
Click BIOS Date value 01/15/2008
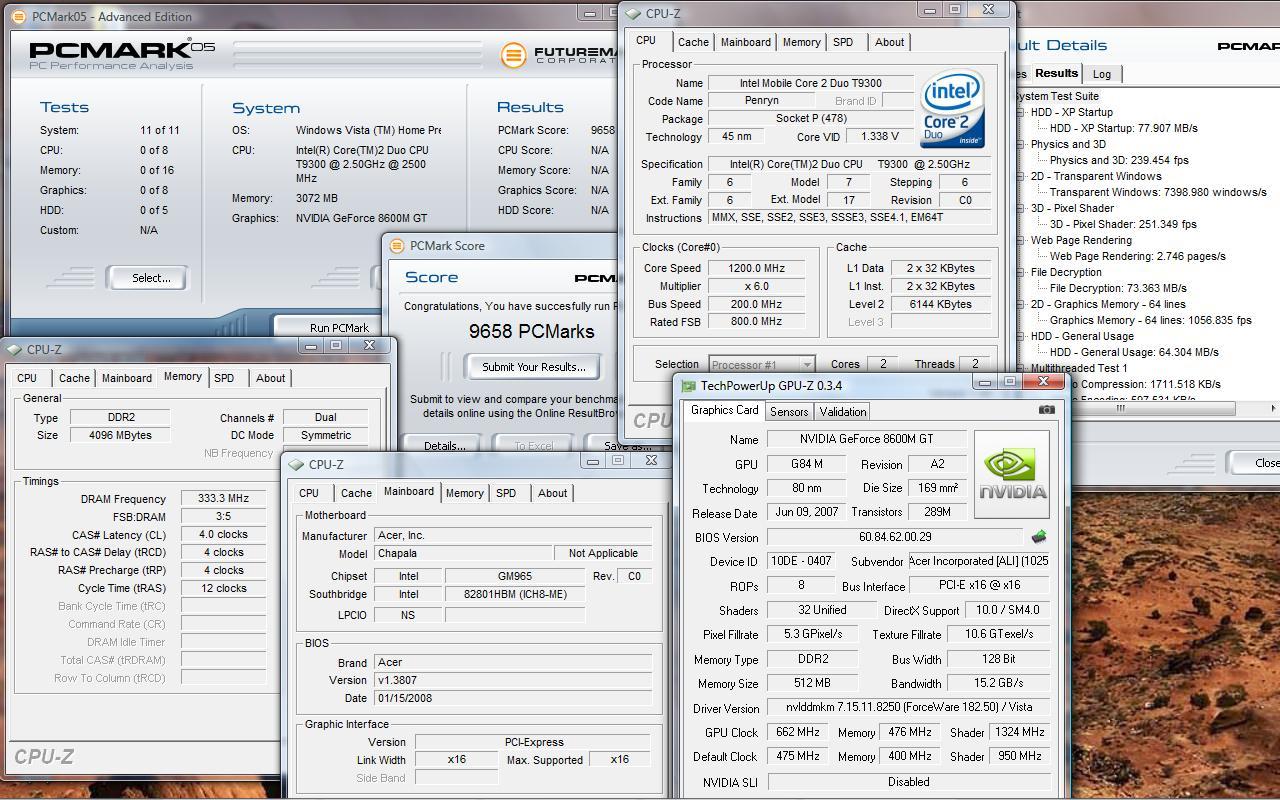point(513,698)
